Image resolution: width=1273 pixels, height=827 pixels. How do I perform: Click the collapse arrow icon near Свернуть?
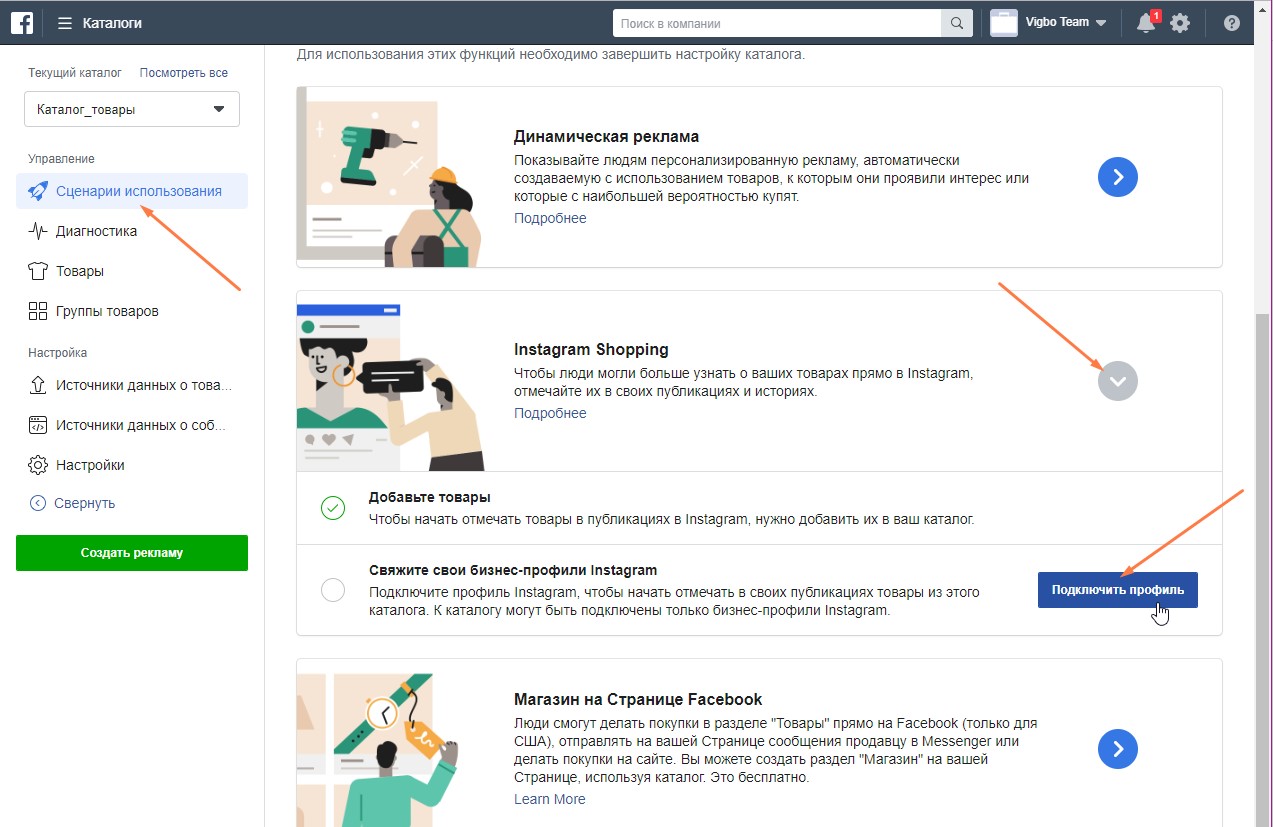pos(38,503)
